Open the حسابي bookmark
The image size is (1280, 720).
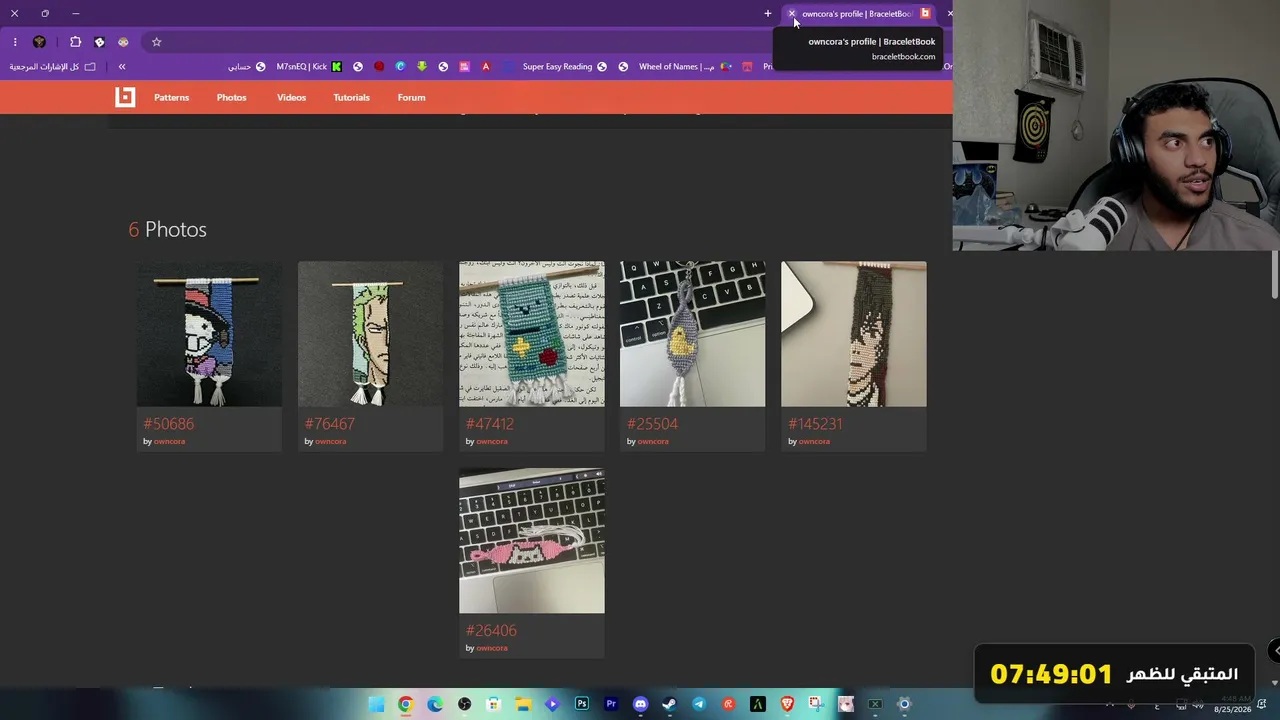tap(247, 67)
